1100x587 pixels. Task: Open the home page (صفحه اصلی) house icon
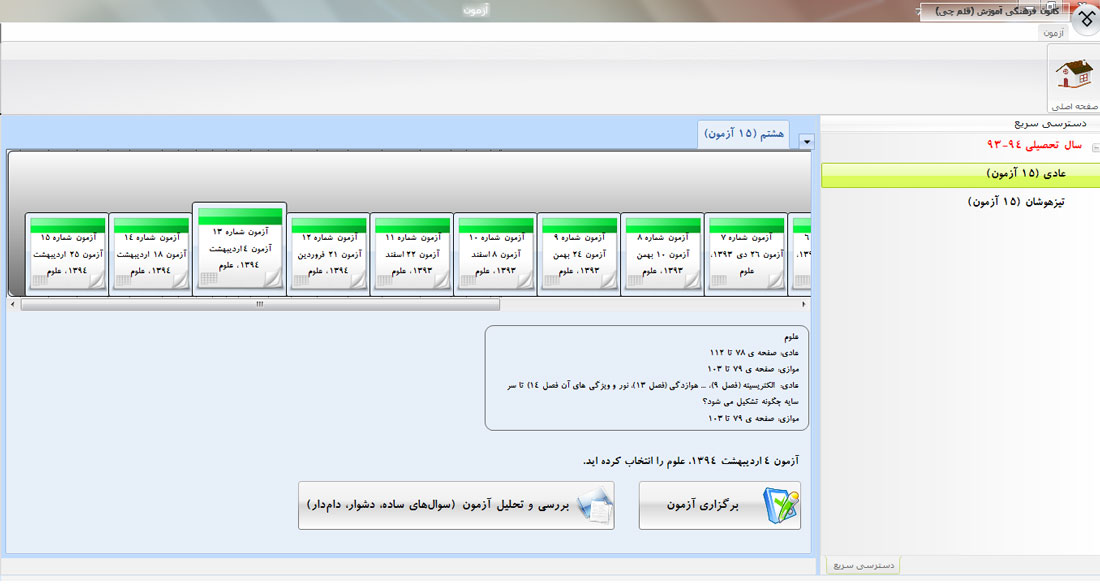coord(1074,75)
